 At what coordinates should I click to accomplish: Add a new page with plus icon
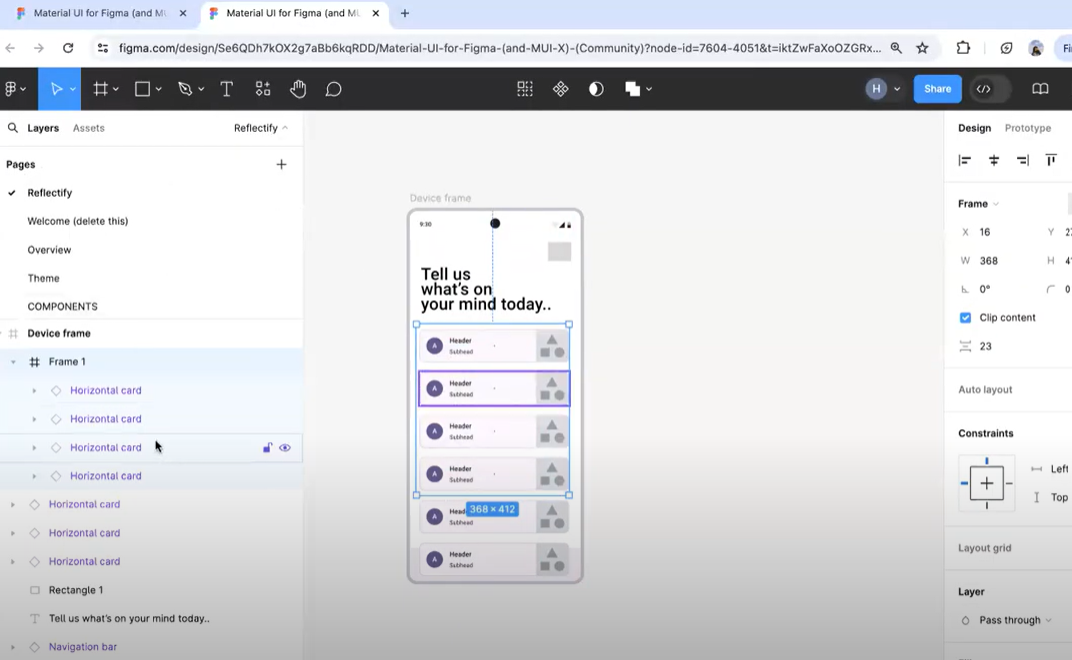[x=281, y=164]
